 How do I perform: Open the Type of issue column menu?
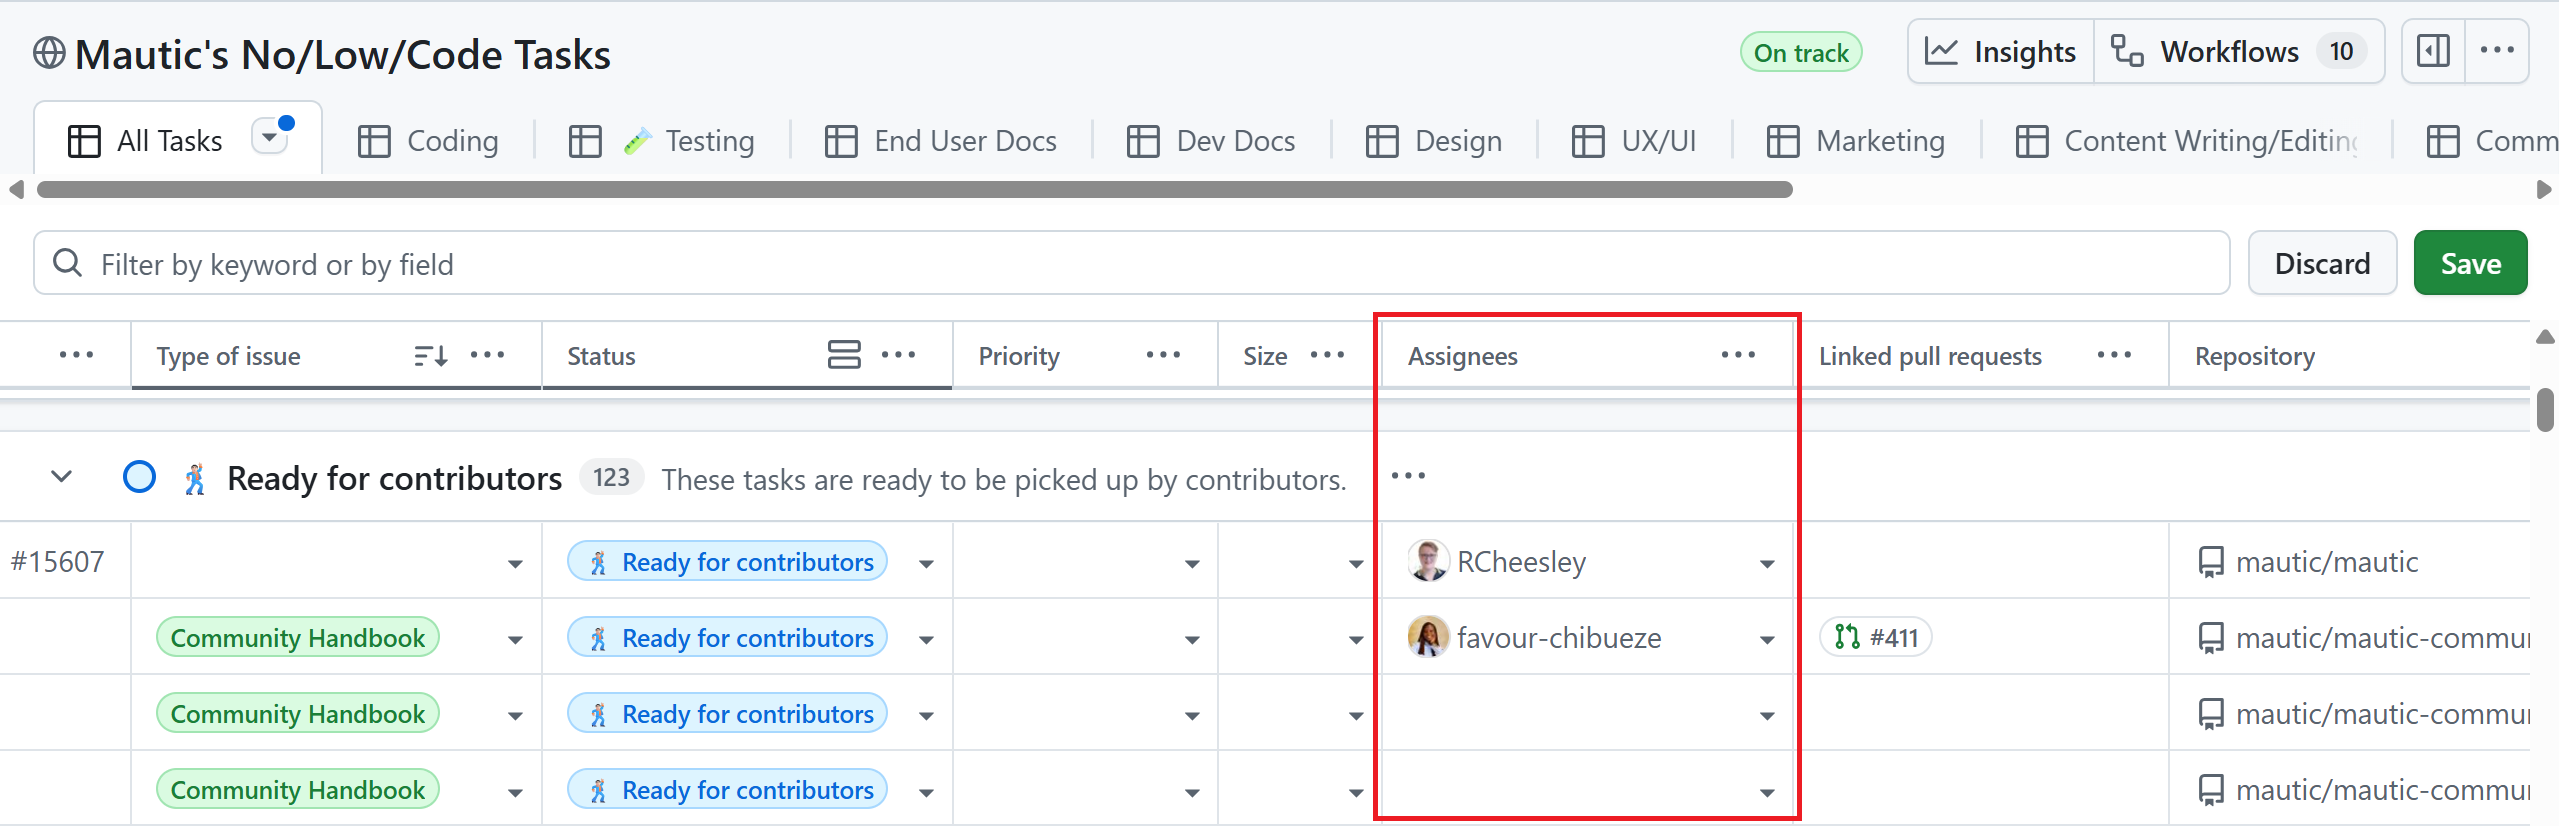[488, 355]
